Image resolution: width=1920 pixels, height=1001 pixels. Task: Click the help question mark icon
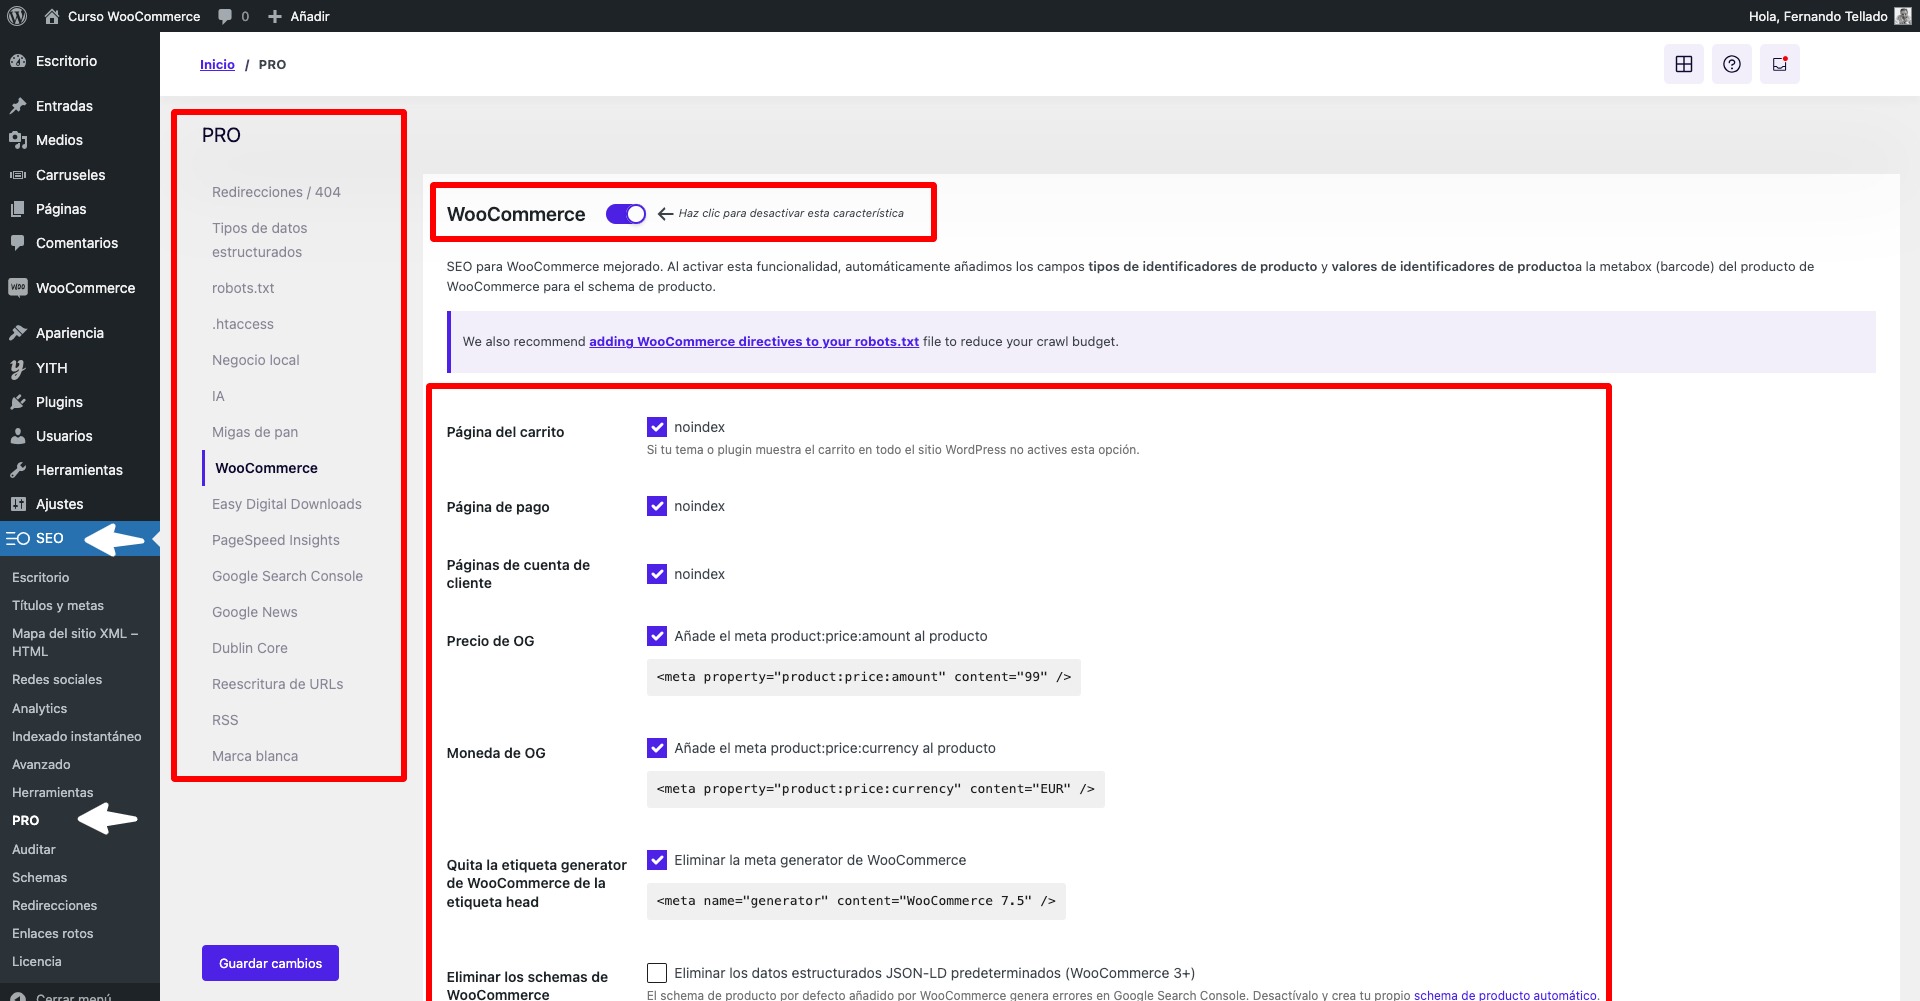(x=1732, y=63)
